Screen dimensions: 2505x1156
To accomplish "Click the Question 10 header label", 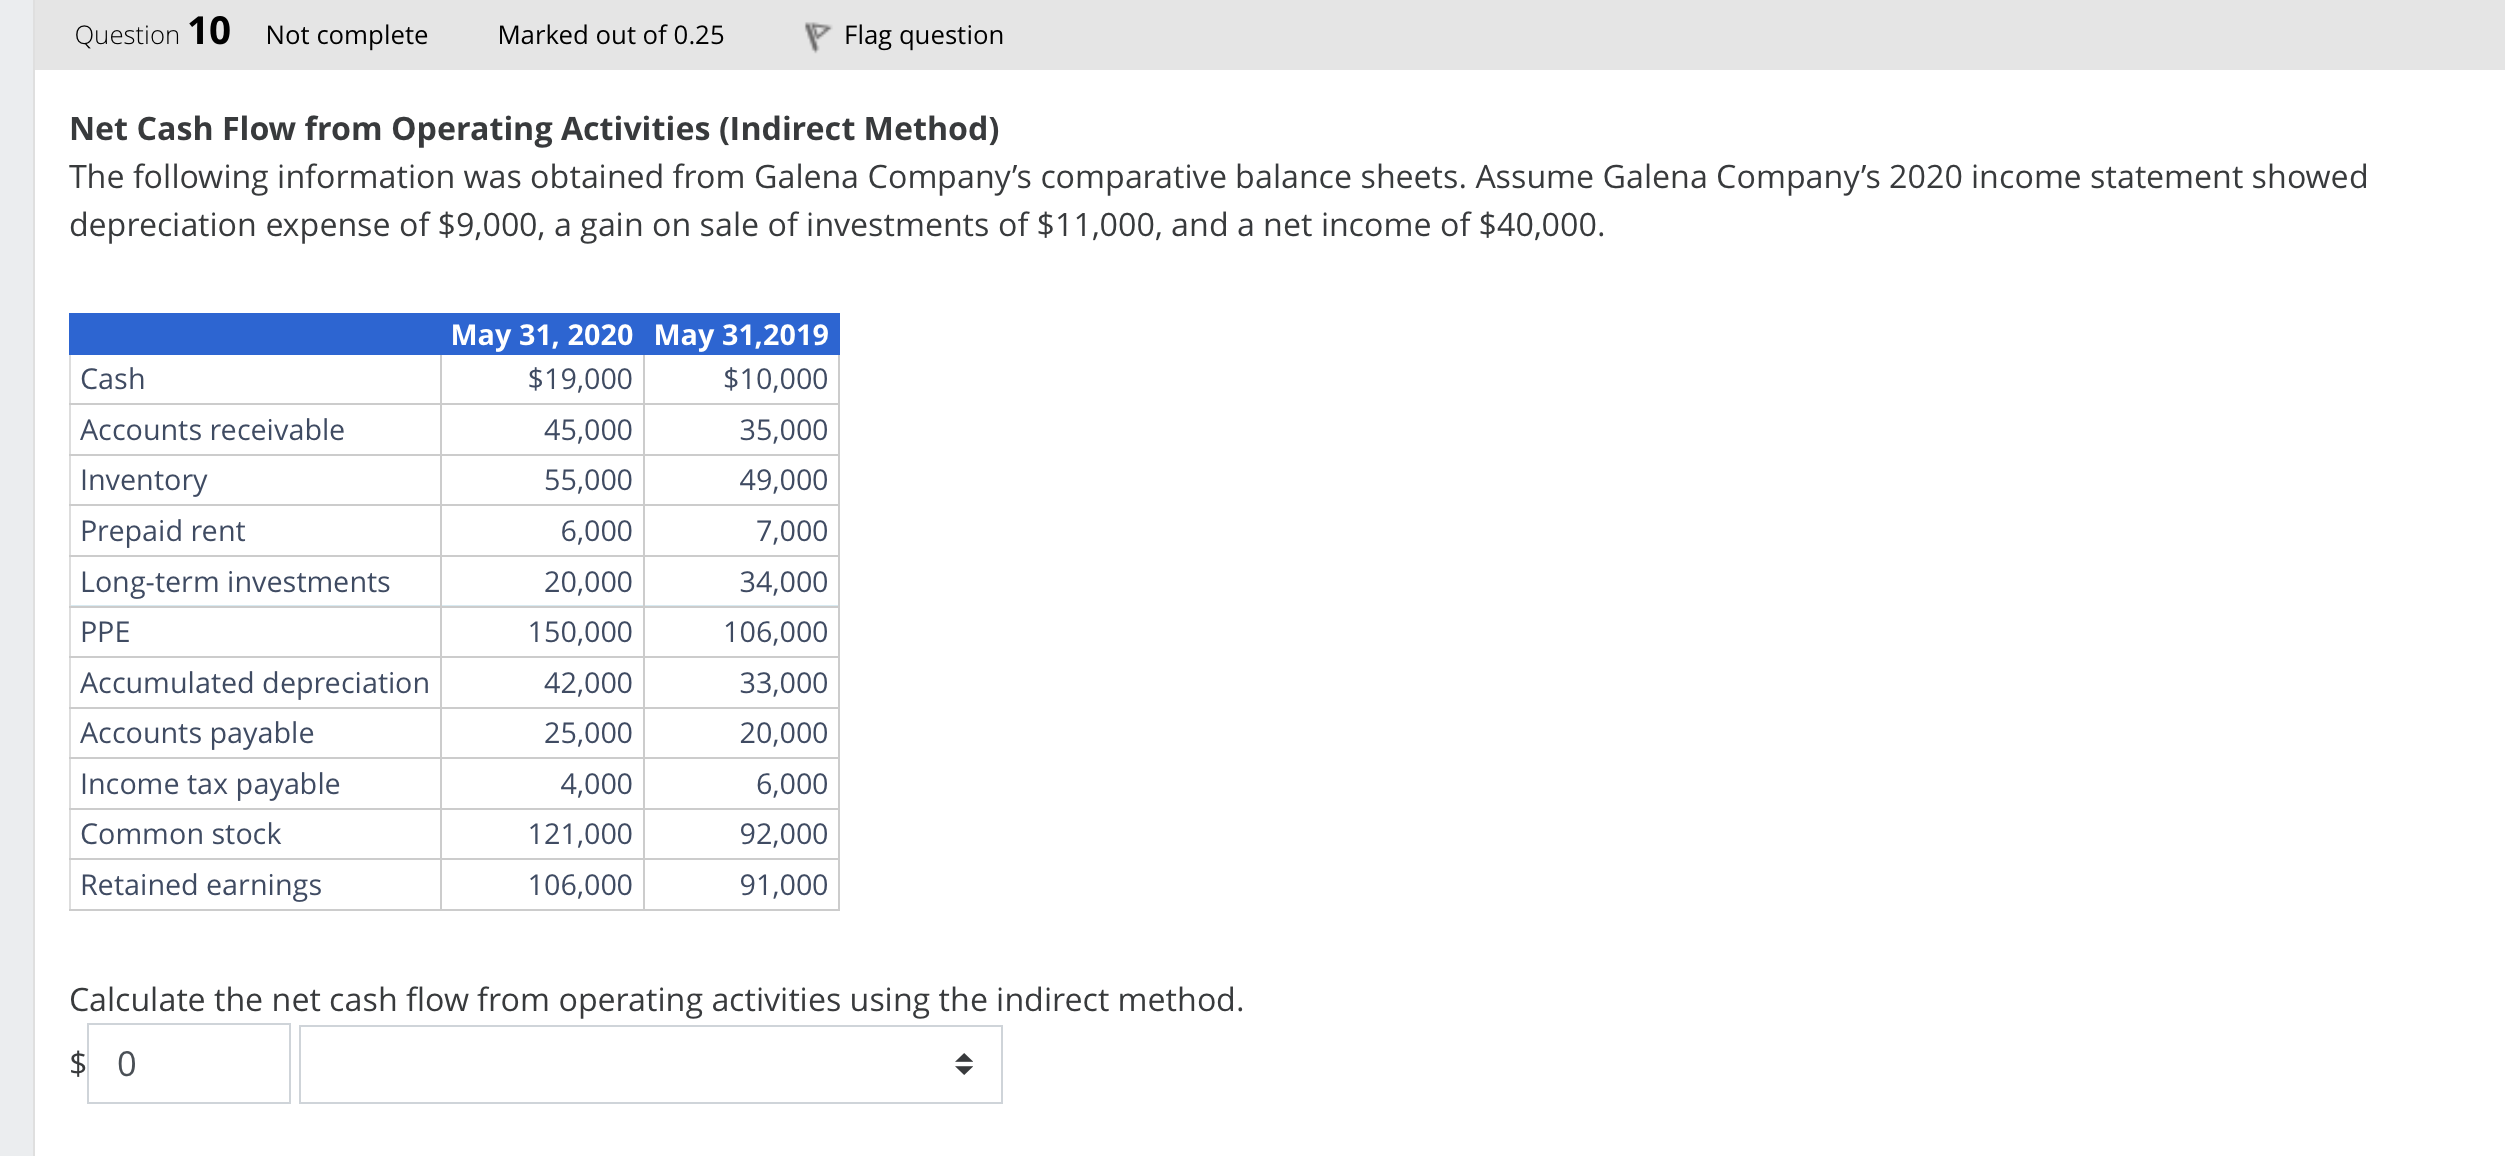I will [152, 33].
